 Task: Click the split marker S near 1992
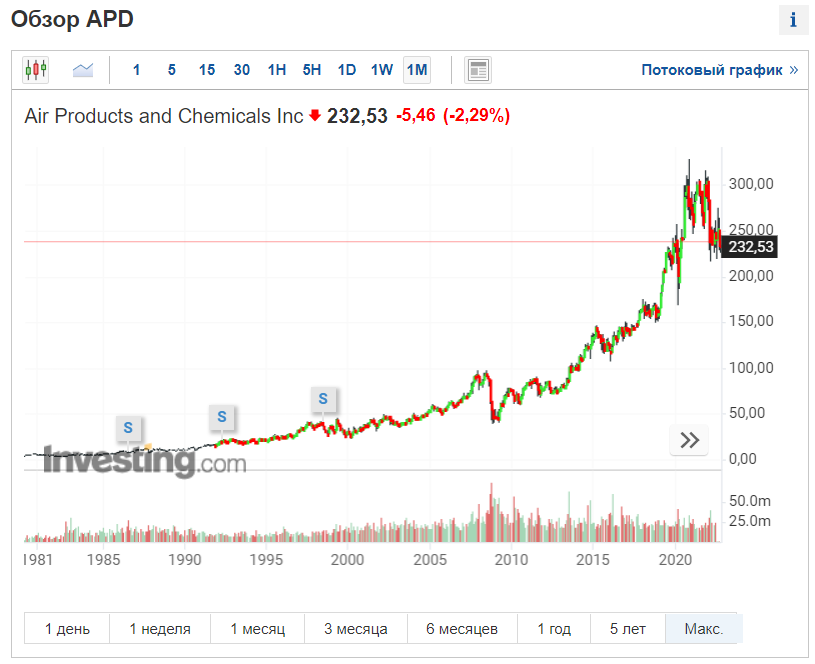coord(222,416)
